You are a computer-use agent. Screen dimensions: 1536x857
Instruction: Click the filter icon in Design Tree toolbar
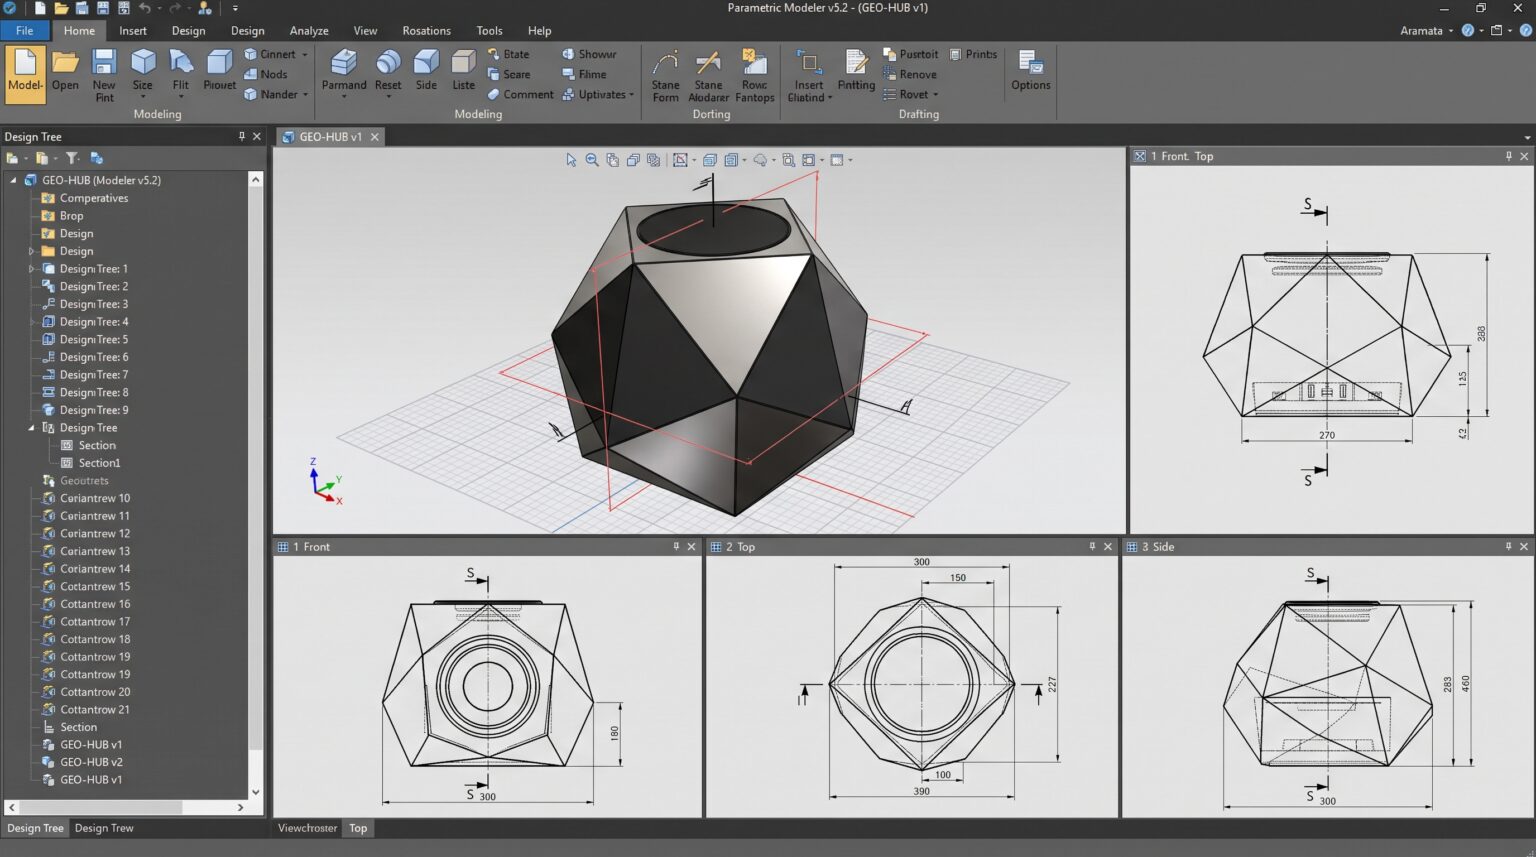click(72, 158)
